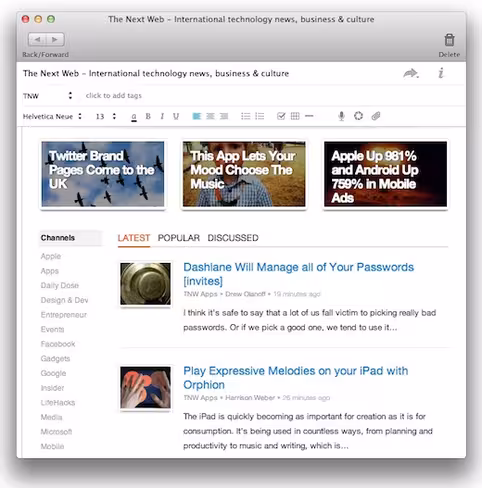Image resolution: width=482 pixels, height=488 pixels.
Task: Click the encrypt circle icon
Action: click(358, 116)
